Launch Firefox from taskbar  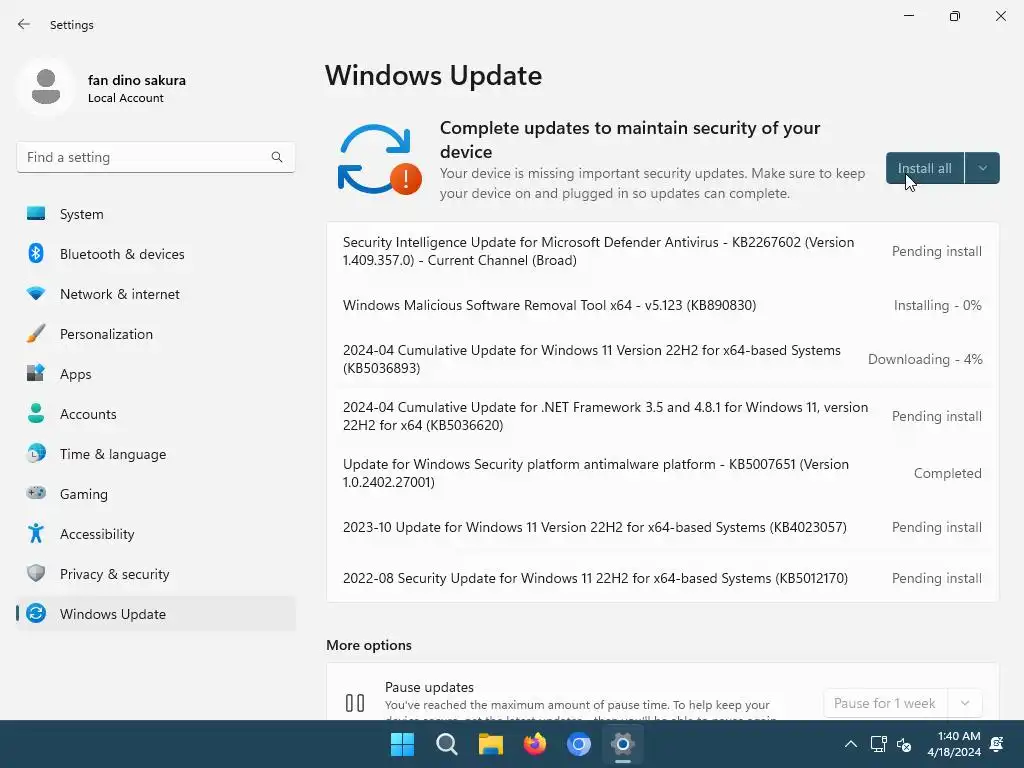535,744
